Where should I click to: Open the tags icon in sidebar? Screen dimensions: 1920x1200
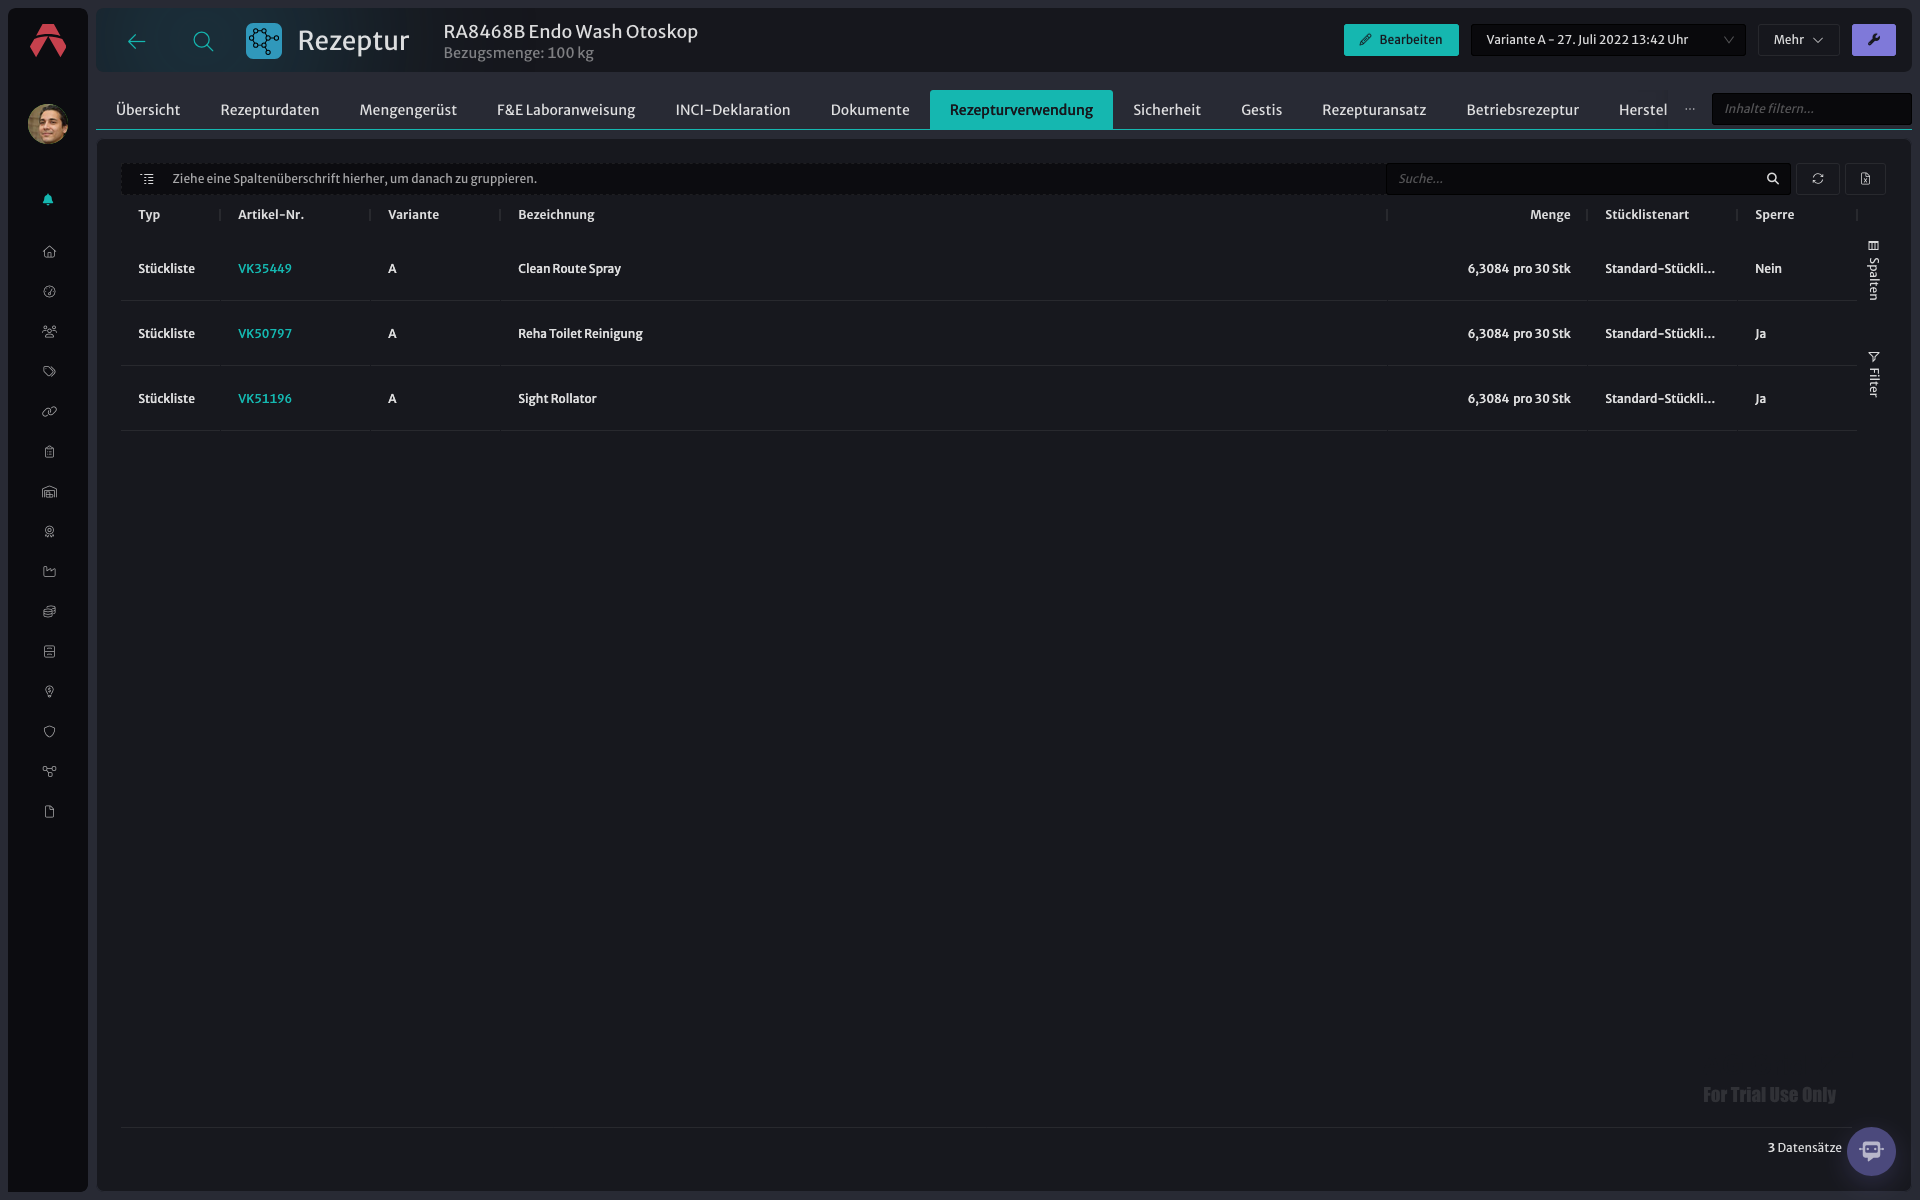[x=49, y=372]
